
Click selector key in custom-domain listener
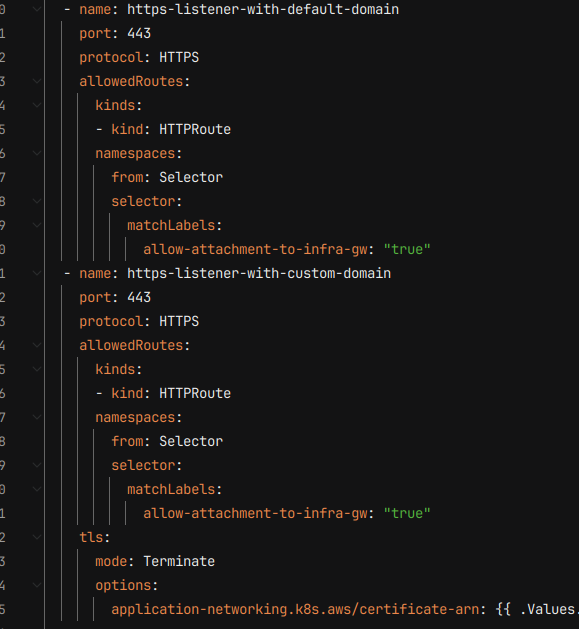pos(143,465)
